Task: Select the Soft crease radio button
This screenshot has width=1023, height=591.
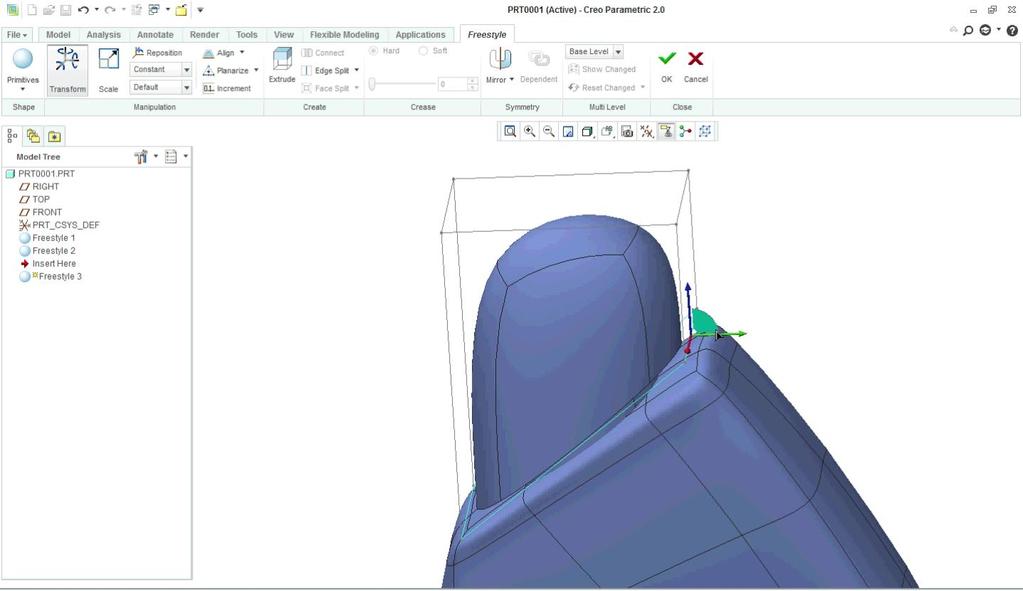Action: coord(423,51)
